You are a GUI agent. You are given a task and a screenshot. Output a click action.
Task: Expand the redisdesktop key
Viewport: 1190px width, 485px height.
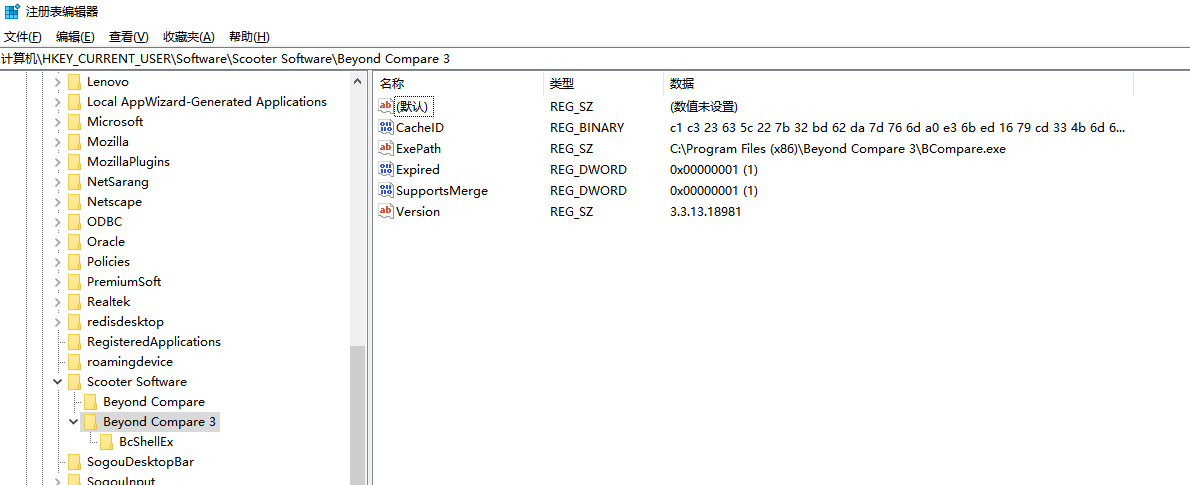tap(57, 322)
